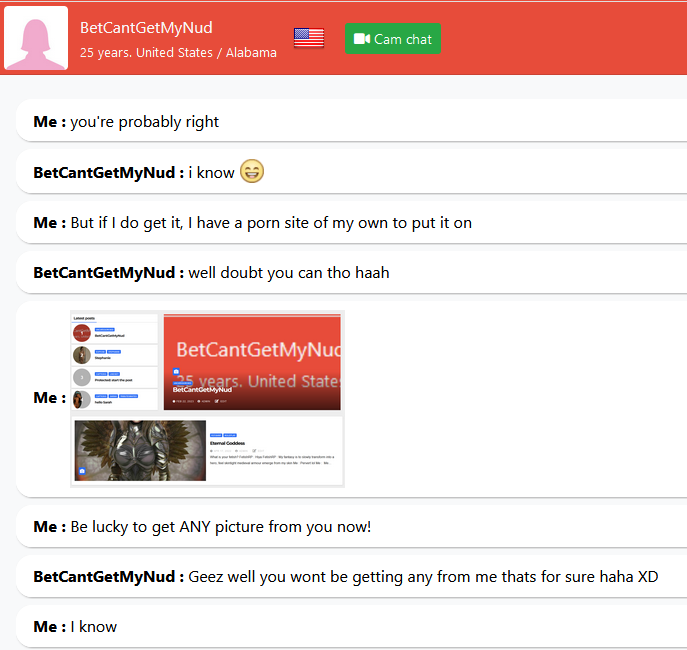Image resolution: width=687 pixels, height=650 pixels.
Task: Select the "well doubt you can tho haah" message
Action: point(289,272)
